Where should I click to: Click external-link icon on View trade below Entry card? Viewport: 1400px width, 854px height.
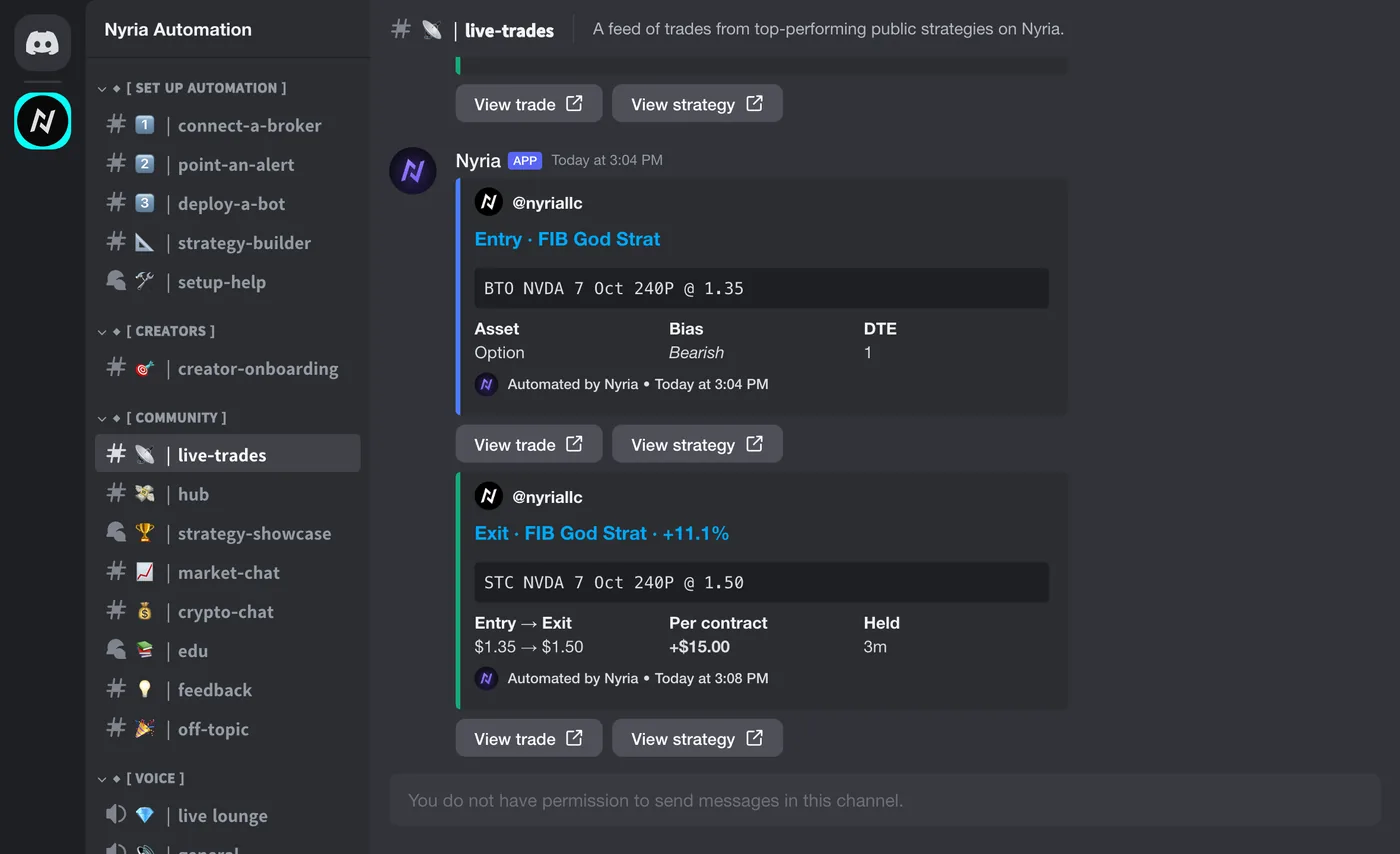574,444
